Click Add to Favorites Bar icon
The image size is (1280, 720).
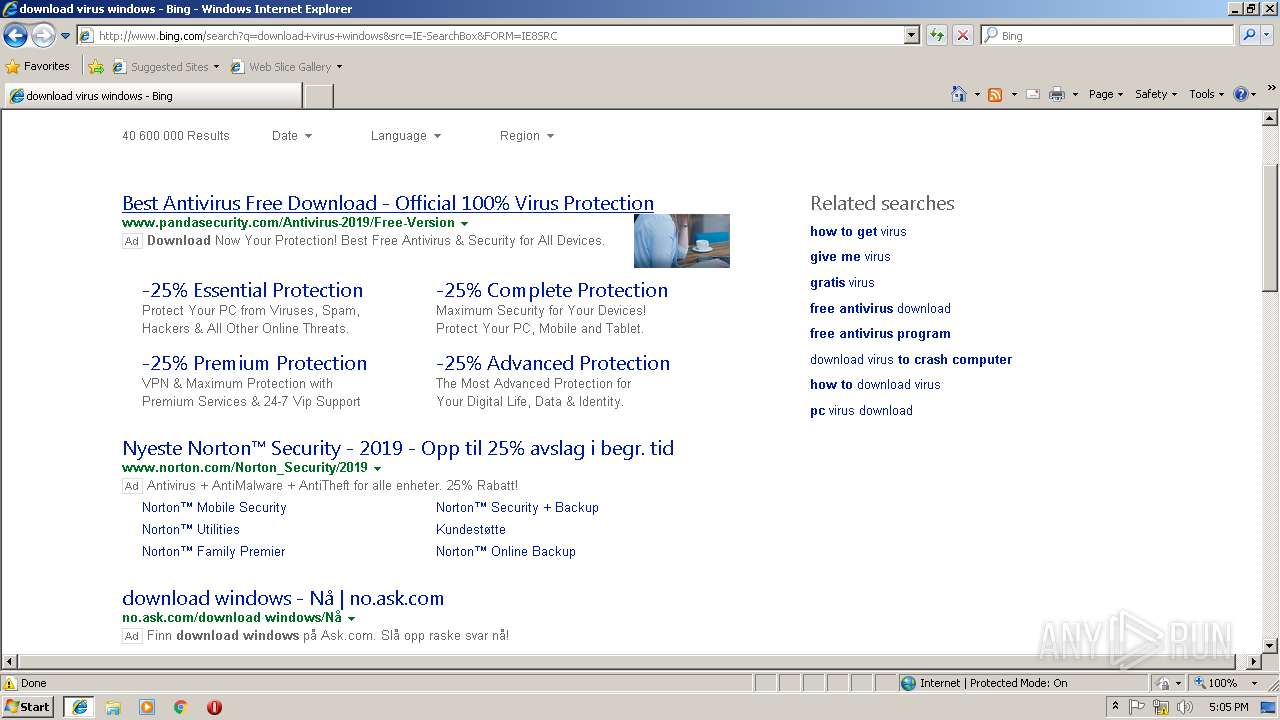click(x=96, y=67)
